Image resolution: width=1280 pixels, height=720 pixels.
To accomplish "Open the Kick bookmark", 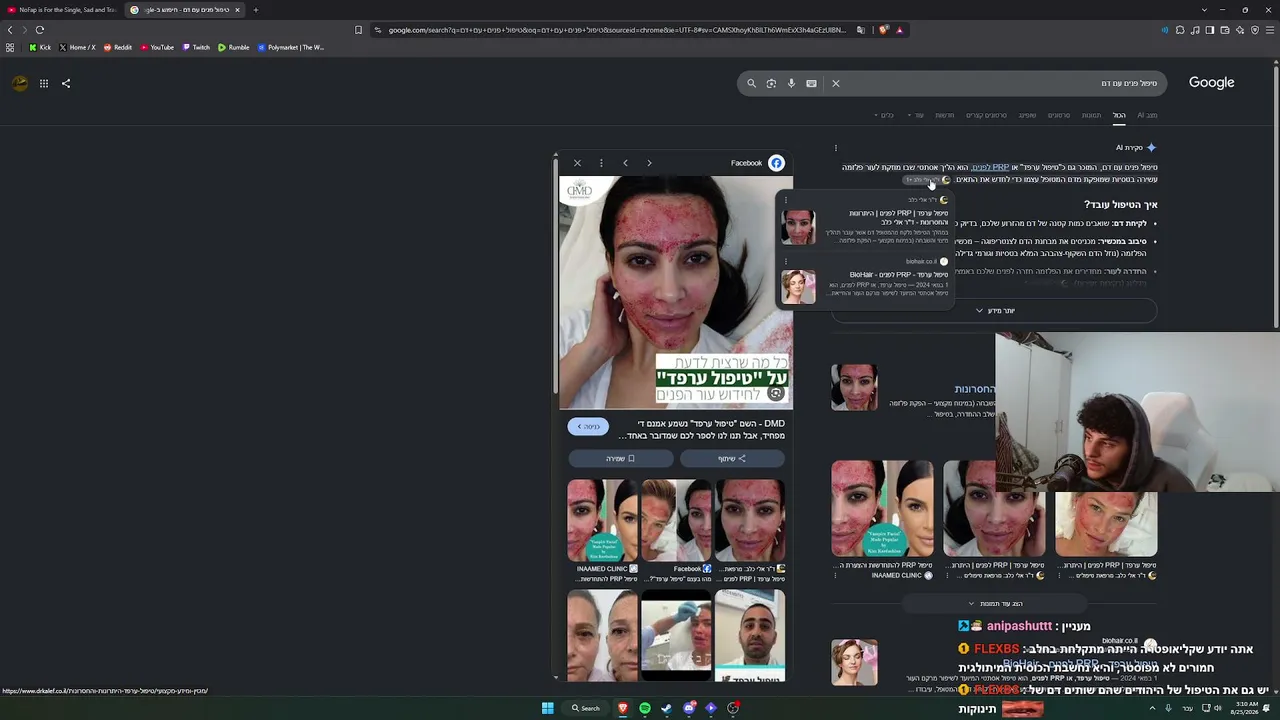I will pos(40,47).
